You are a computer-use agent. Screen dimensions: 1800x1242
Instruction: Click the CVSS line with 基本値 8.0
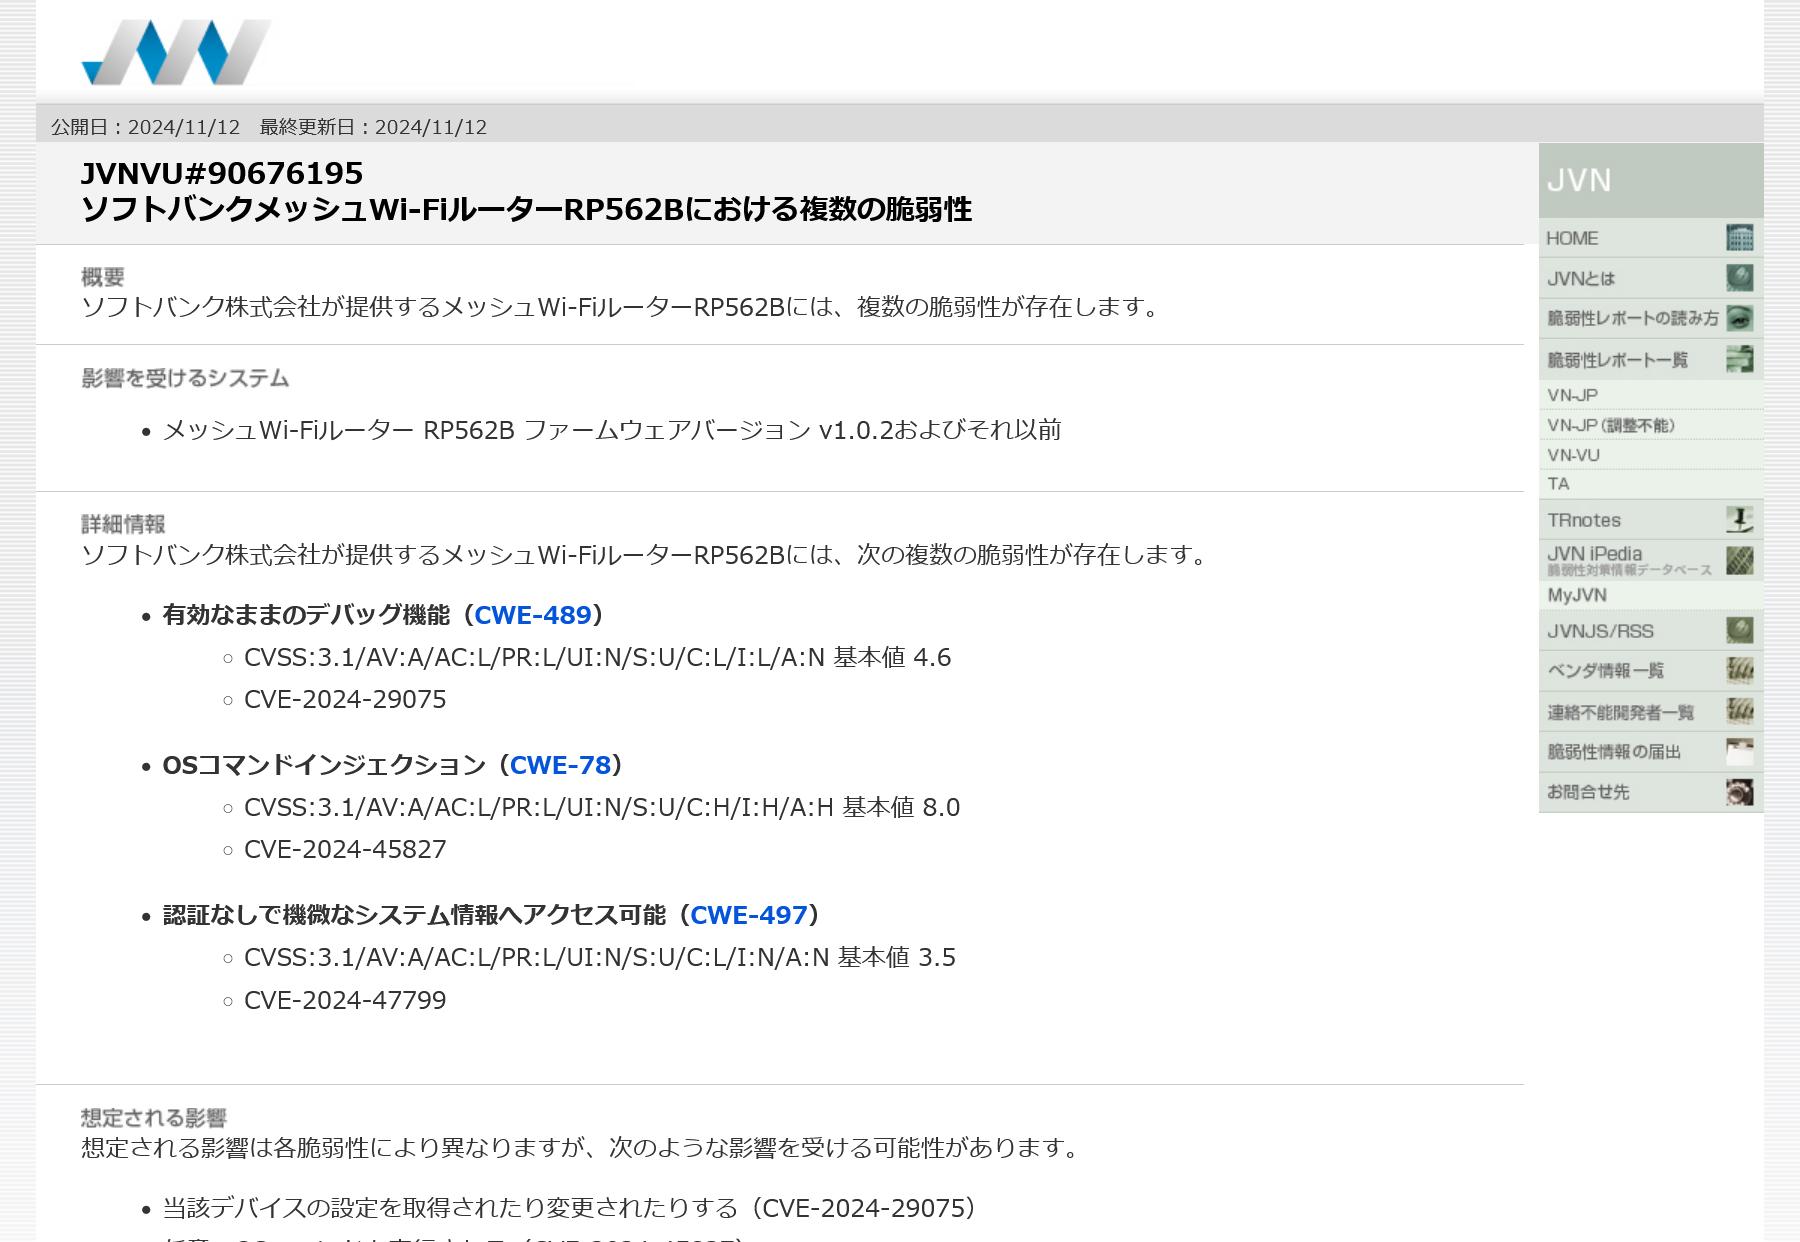(x=602, y=807)
